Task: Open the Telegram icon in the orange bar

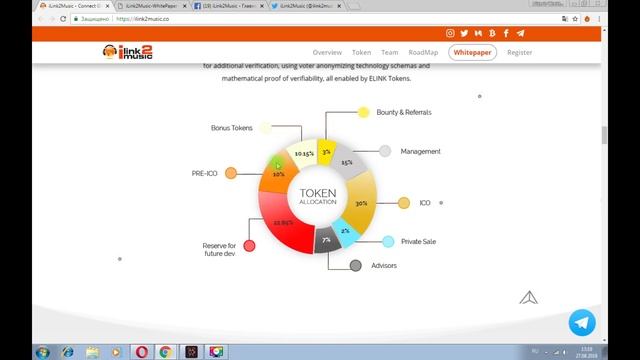Action: (x=520, y=33)
